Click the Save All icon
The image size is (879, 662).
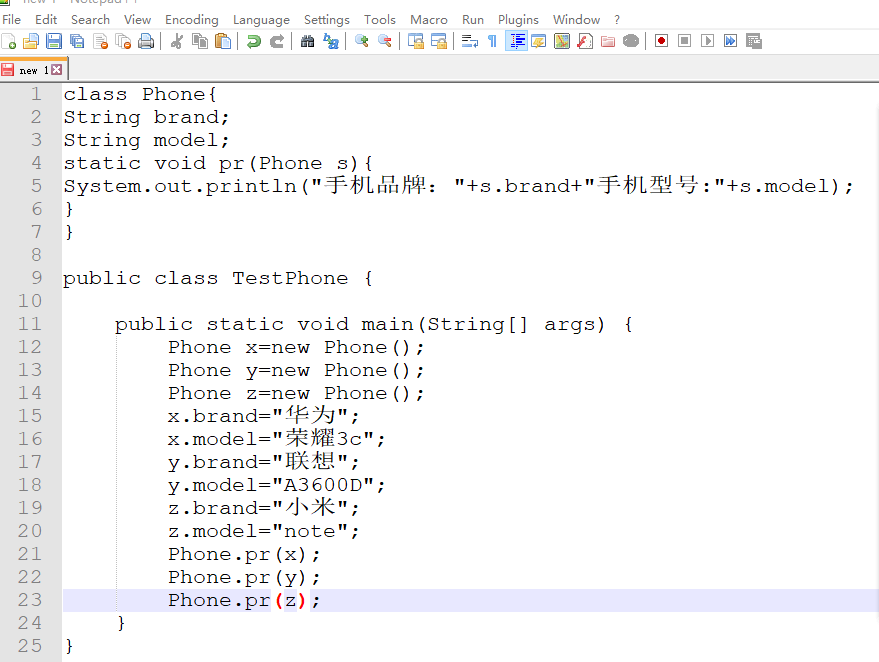coord(77,41)
